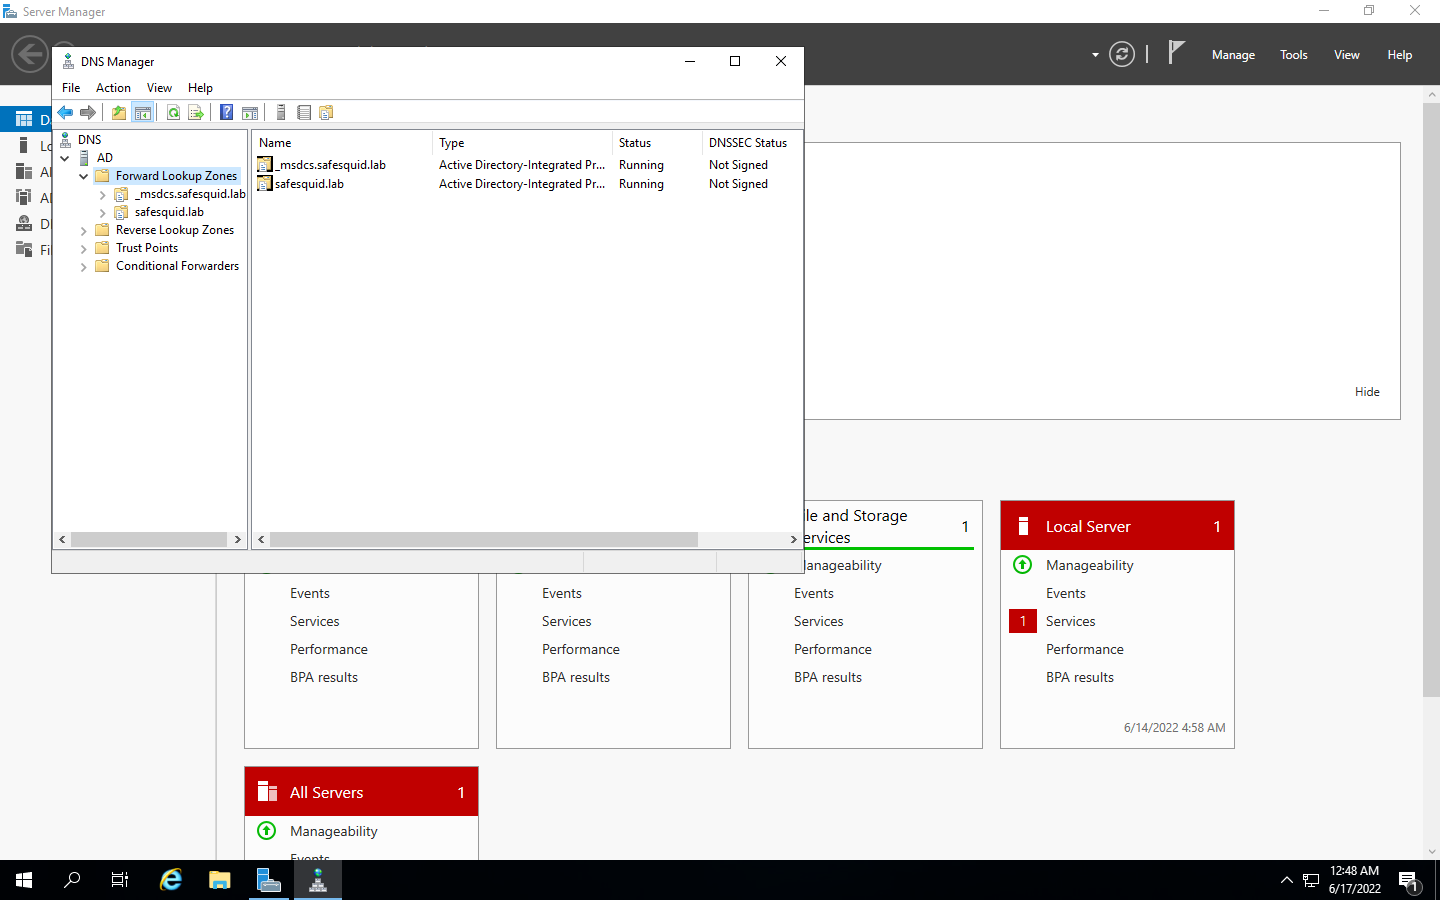This screenshot has height=900, width=1440.
Task: Open dropdown arrow next to Server Manager refresh
Action: (1095, 55)
